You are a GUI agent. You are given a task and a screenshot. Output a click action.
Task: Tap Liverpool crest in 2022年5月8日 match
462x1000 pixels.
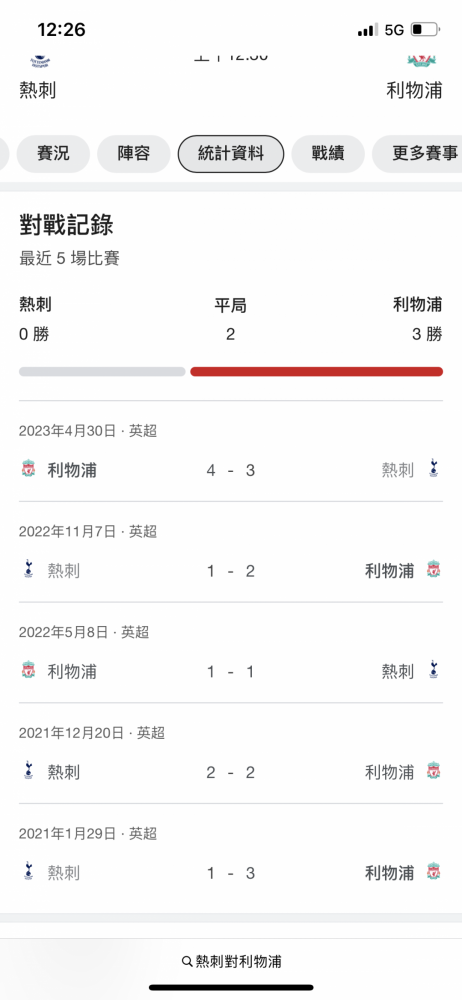(x=28, y=671)
